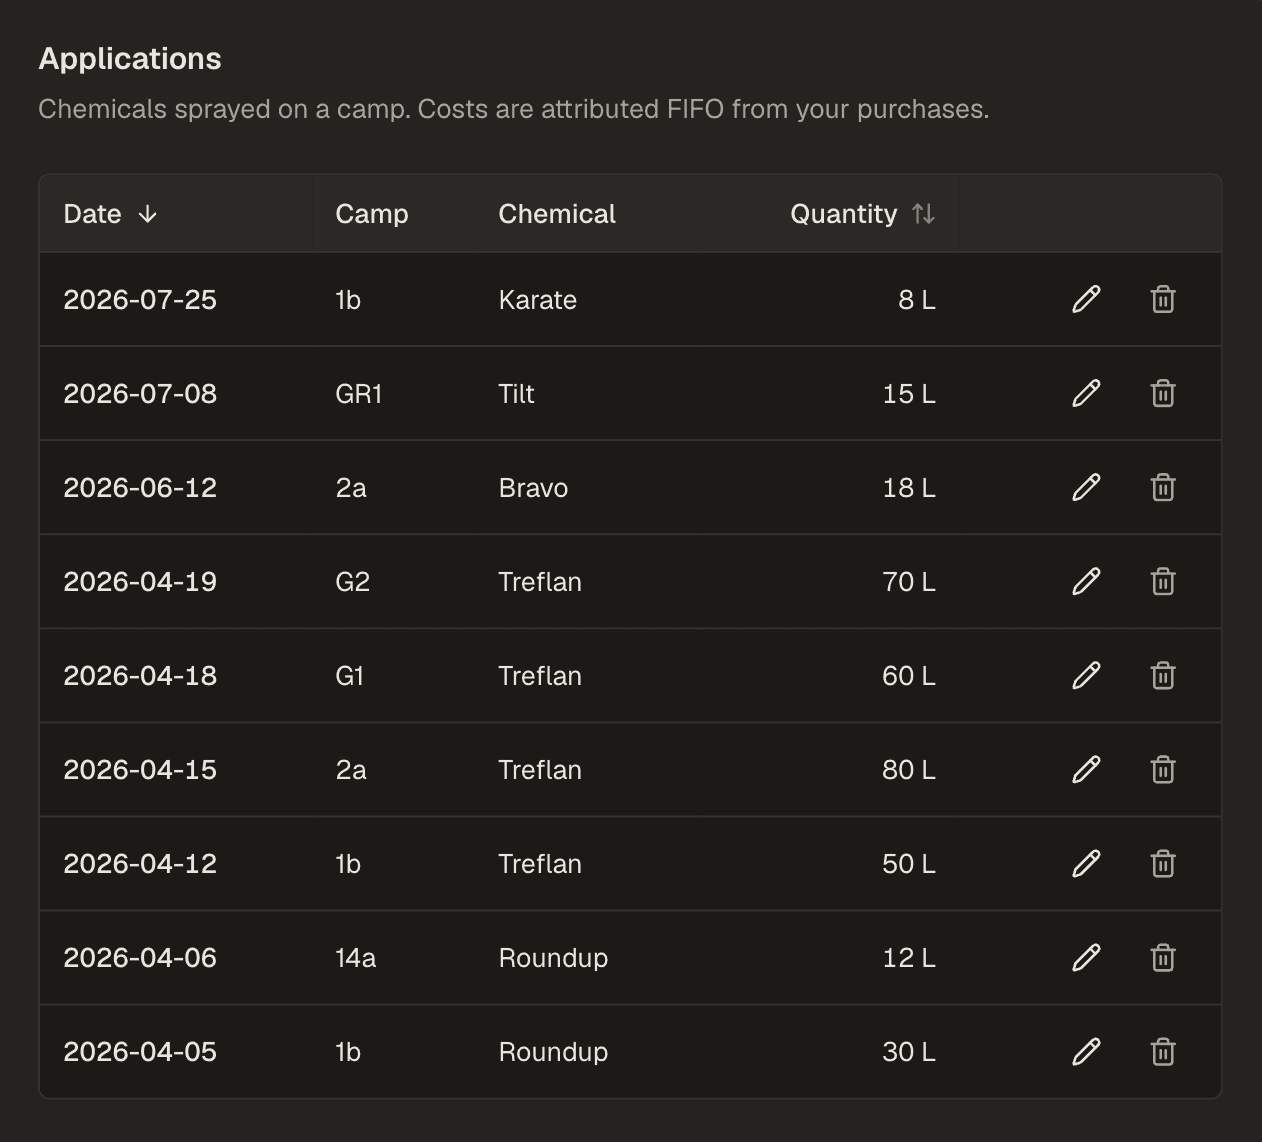Select the date 2026-04-18

point(140,676)
